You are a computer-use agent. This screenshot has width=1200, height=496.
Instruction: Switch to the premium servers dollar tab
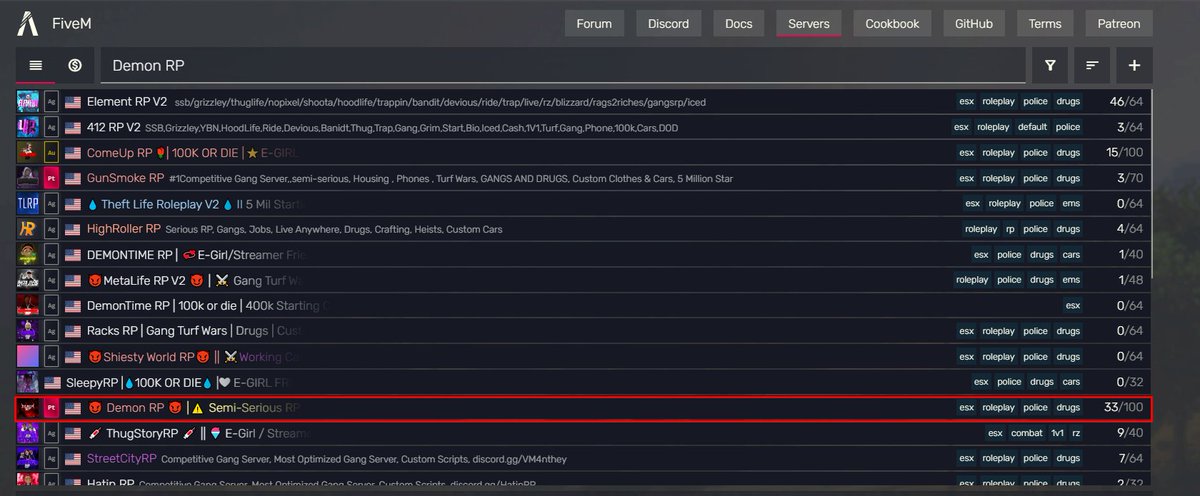click(75, 65)
